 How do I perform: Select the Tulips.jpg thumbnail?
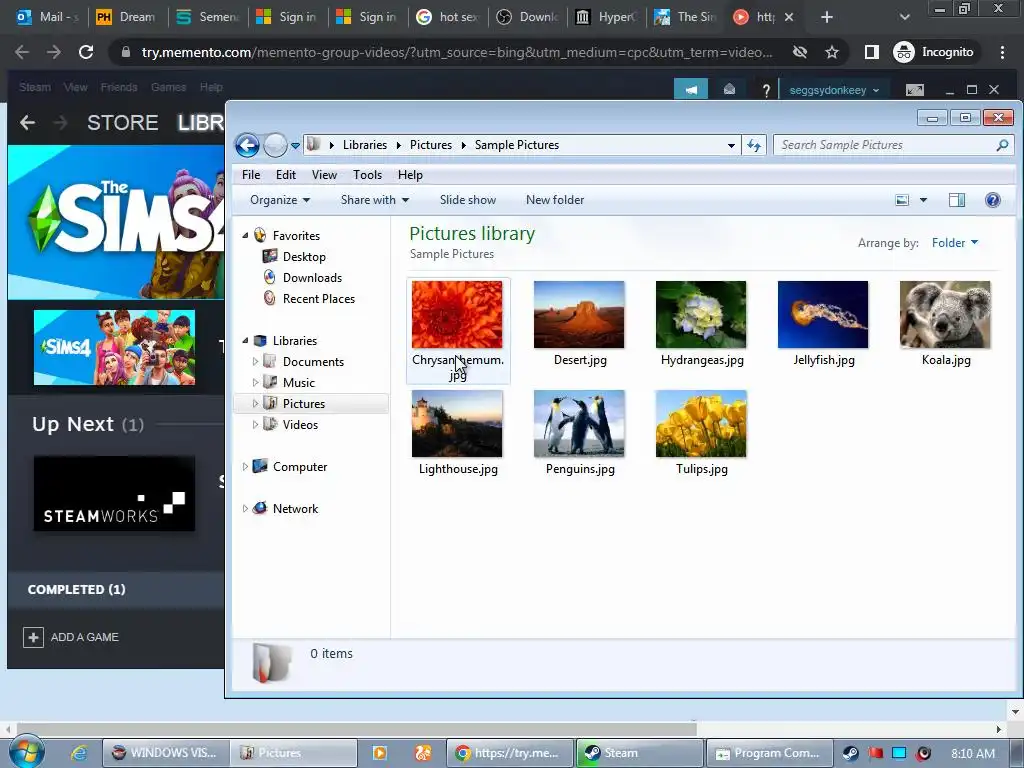pos(701,424)
